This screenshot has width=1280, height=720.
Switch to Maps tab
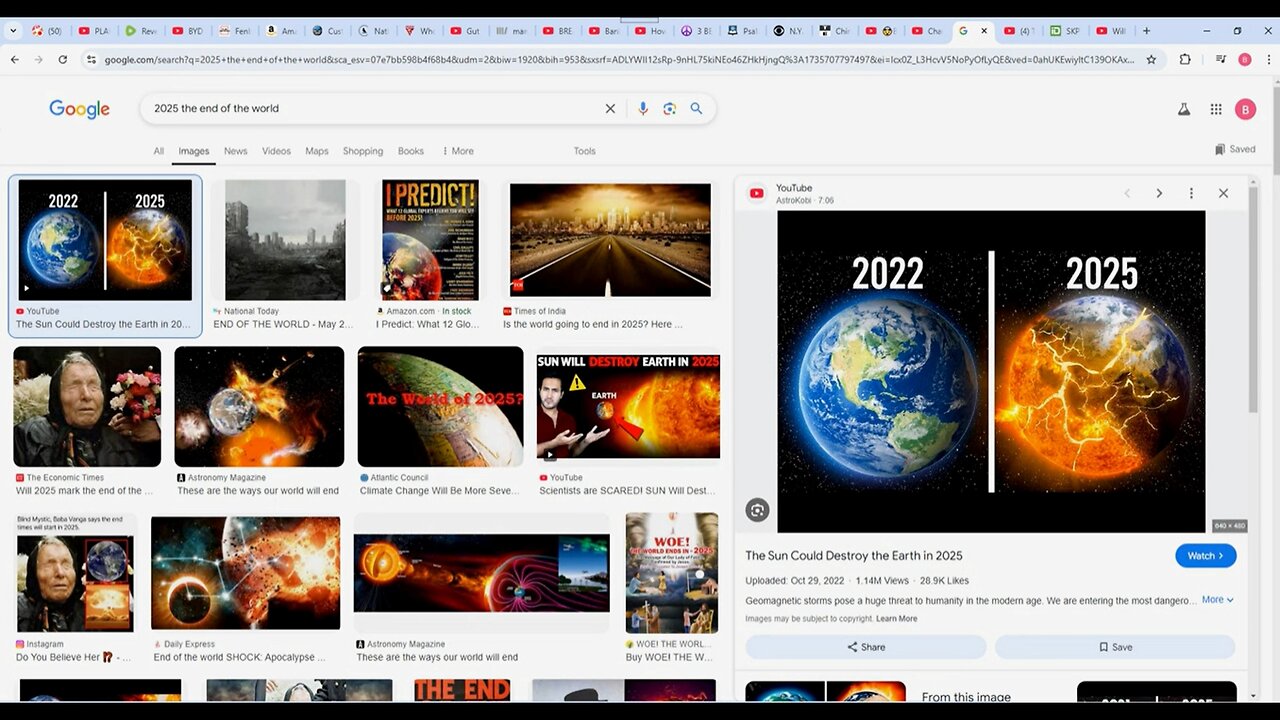tap(317, 151)
